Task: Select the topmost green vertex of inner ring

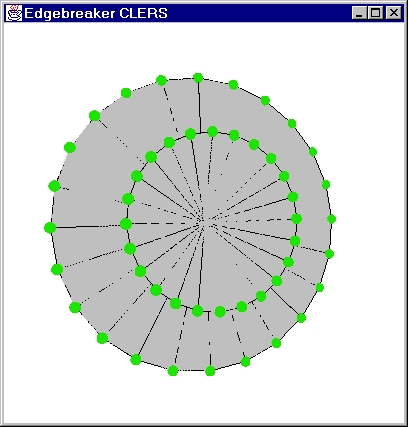Action: tap(212, 131)
